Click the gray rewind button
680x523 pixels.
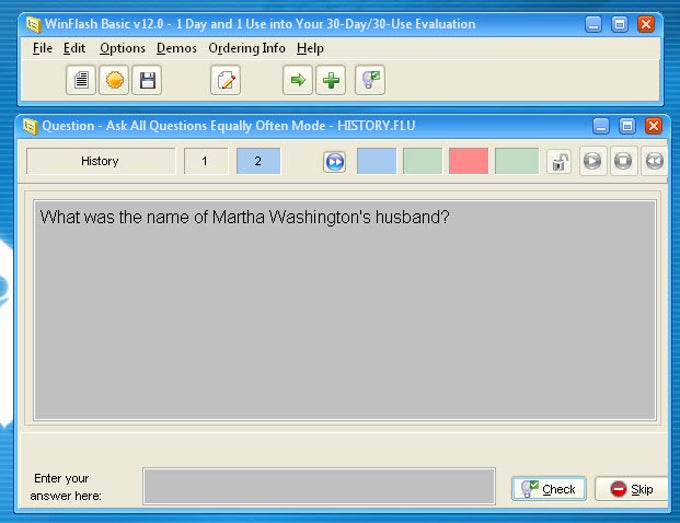tap(654, 161)
